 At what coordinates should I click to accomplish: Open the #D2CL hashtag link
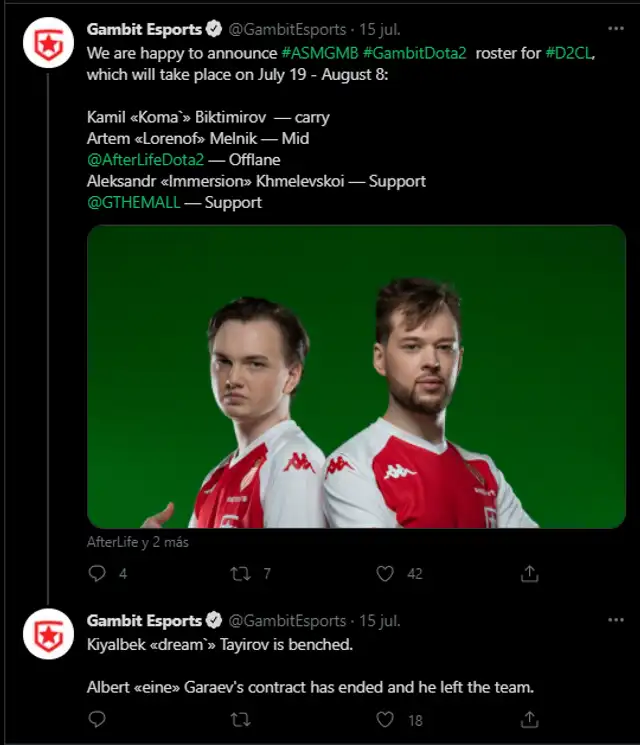(569, 53)
